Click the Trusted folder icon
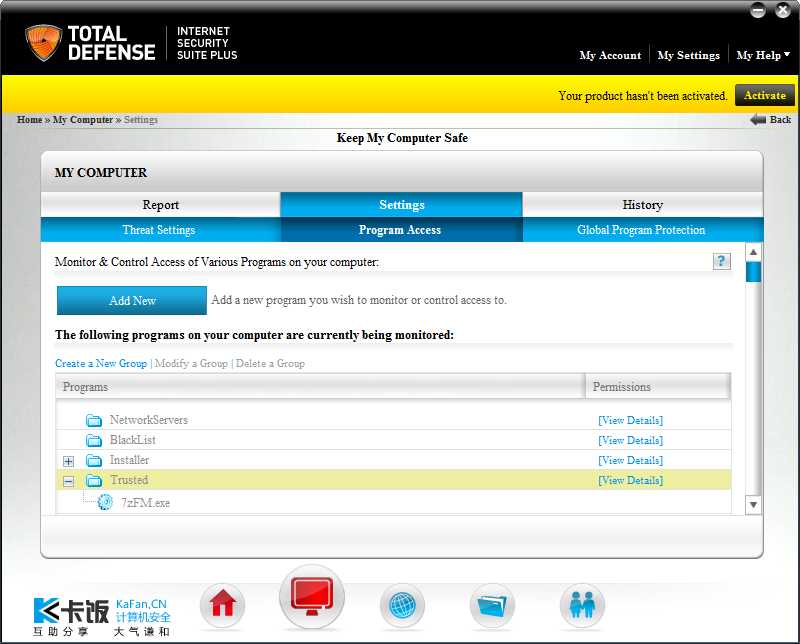 click(94, 480)
